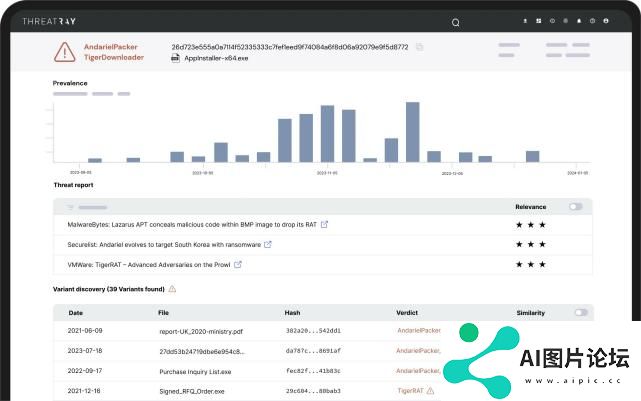
Task: Click the Threat report section heading
Action: [74, 185]
